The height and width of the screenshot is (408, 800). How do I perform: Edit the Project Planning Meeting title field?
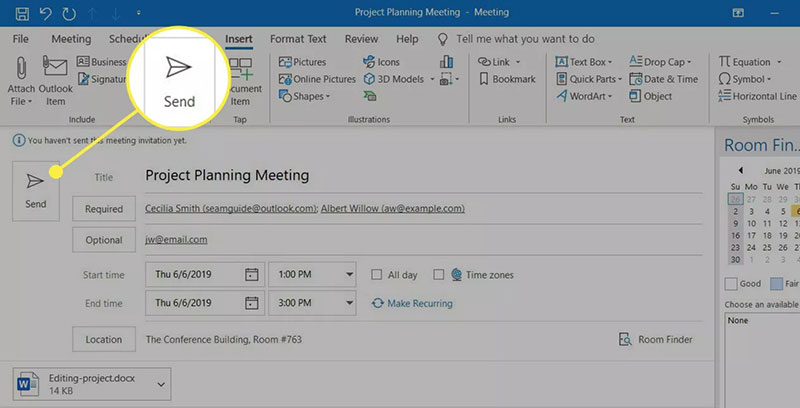(423, 176)
